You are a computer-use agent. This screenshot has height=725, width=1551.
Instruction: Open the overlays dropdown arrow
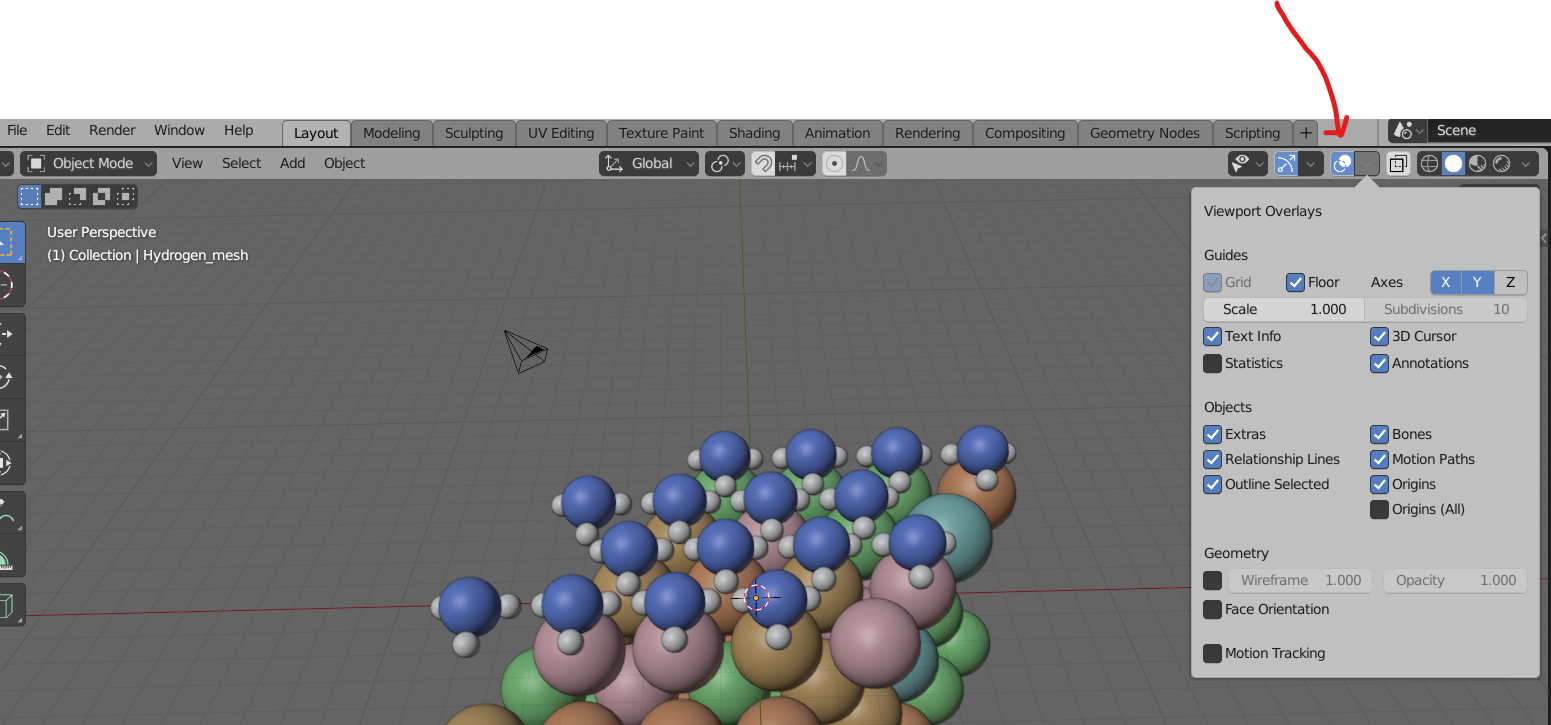1367,163
